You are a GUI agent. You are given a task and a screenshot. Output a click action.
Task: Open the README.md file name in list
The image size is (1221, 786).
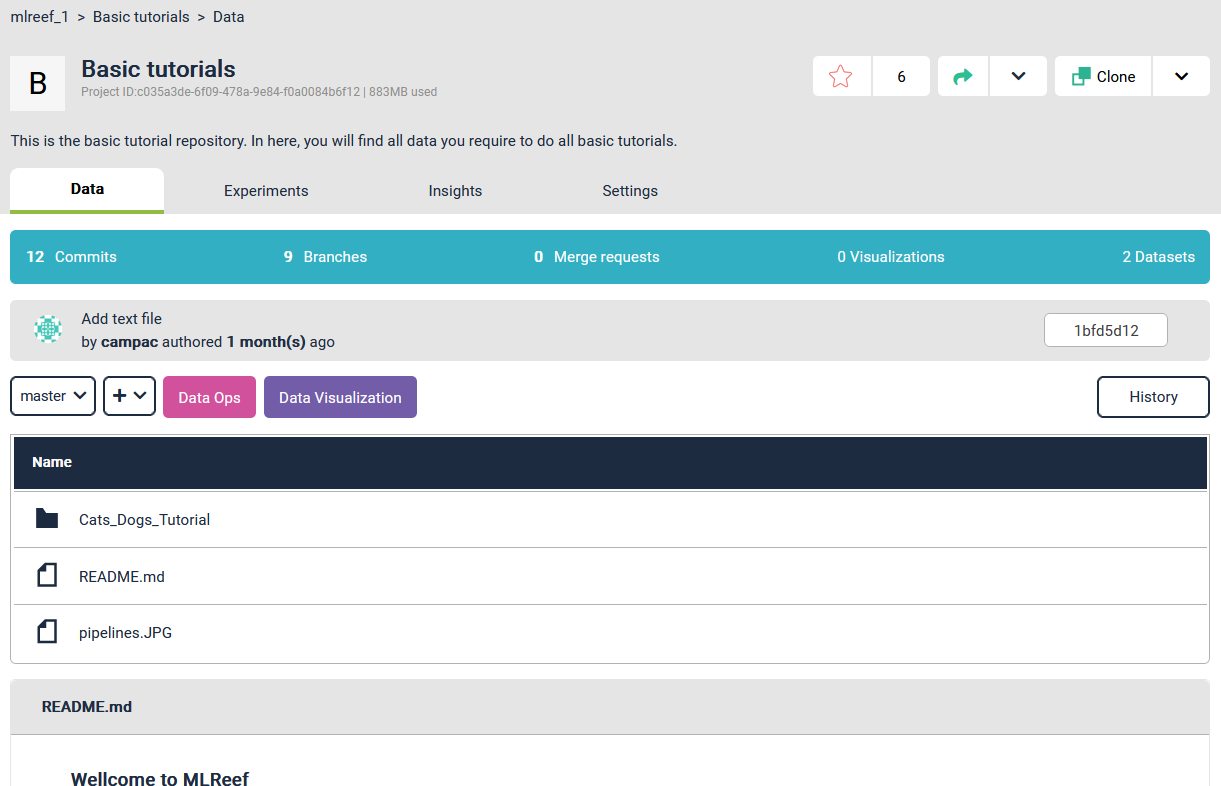point(122,576)
